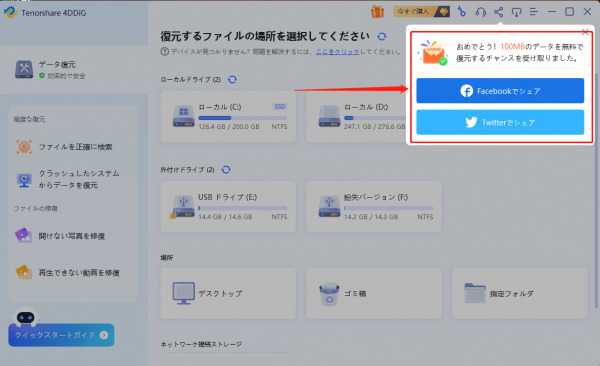Open the headset support icon
The height and width of the screenshot is (366, 600).
(x=480, y=12)
